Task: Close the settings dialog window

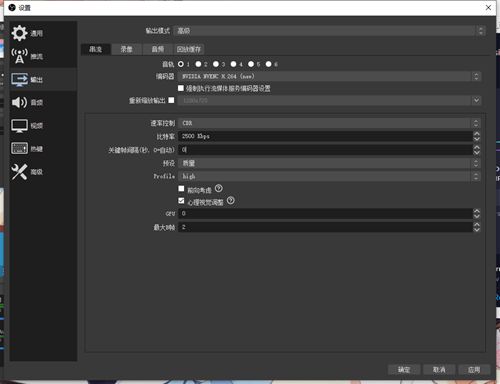Action: coord(488,7)
